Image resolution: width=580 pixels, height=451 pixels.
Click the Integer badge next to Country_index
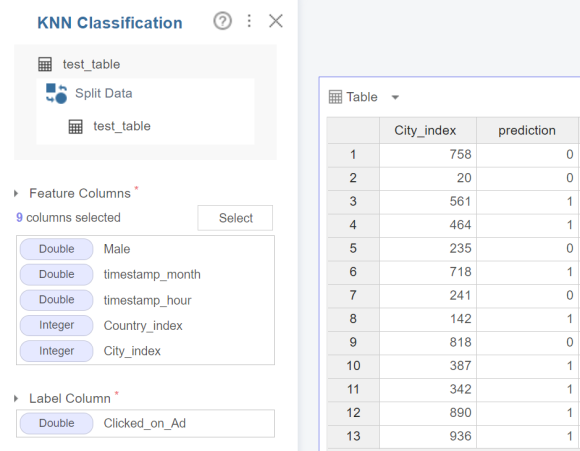[x=57, y=325]
